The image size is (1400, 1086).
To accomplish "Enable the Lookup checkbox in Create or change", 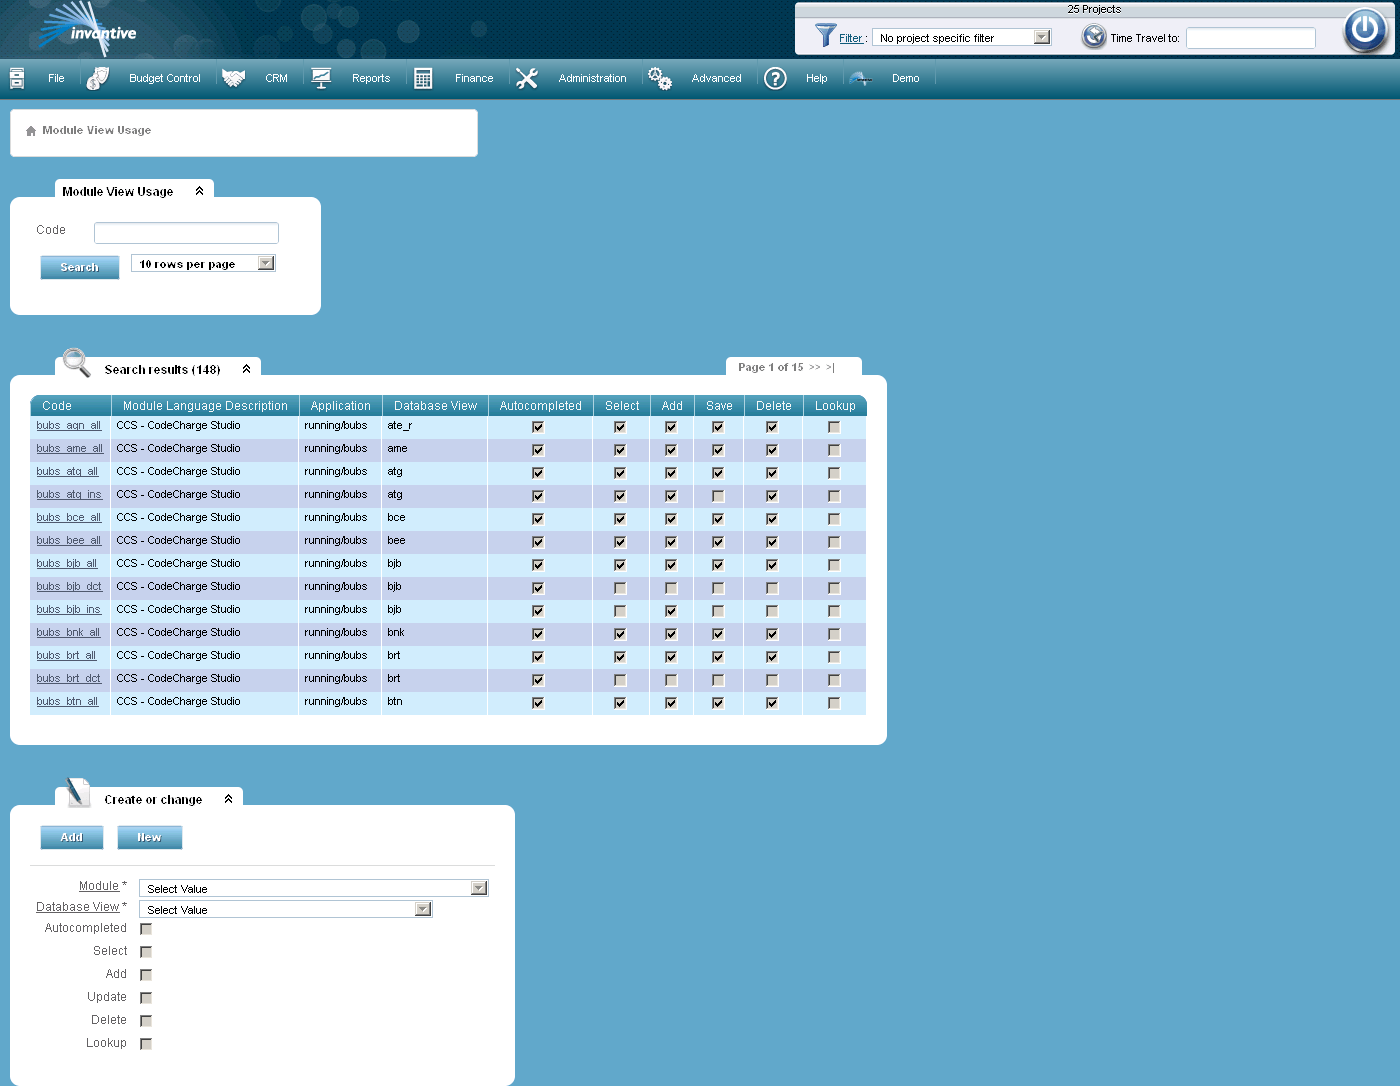I will point(146,1042).
